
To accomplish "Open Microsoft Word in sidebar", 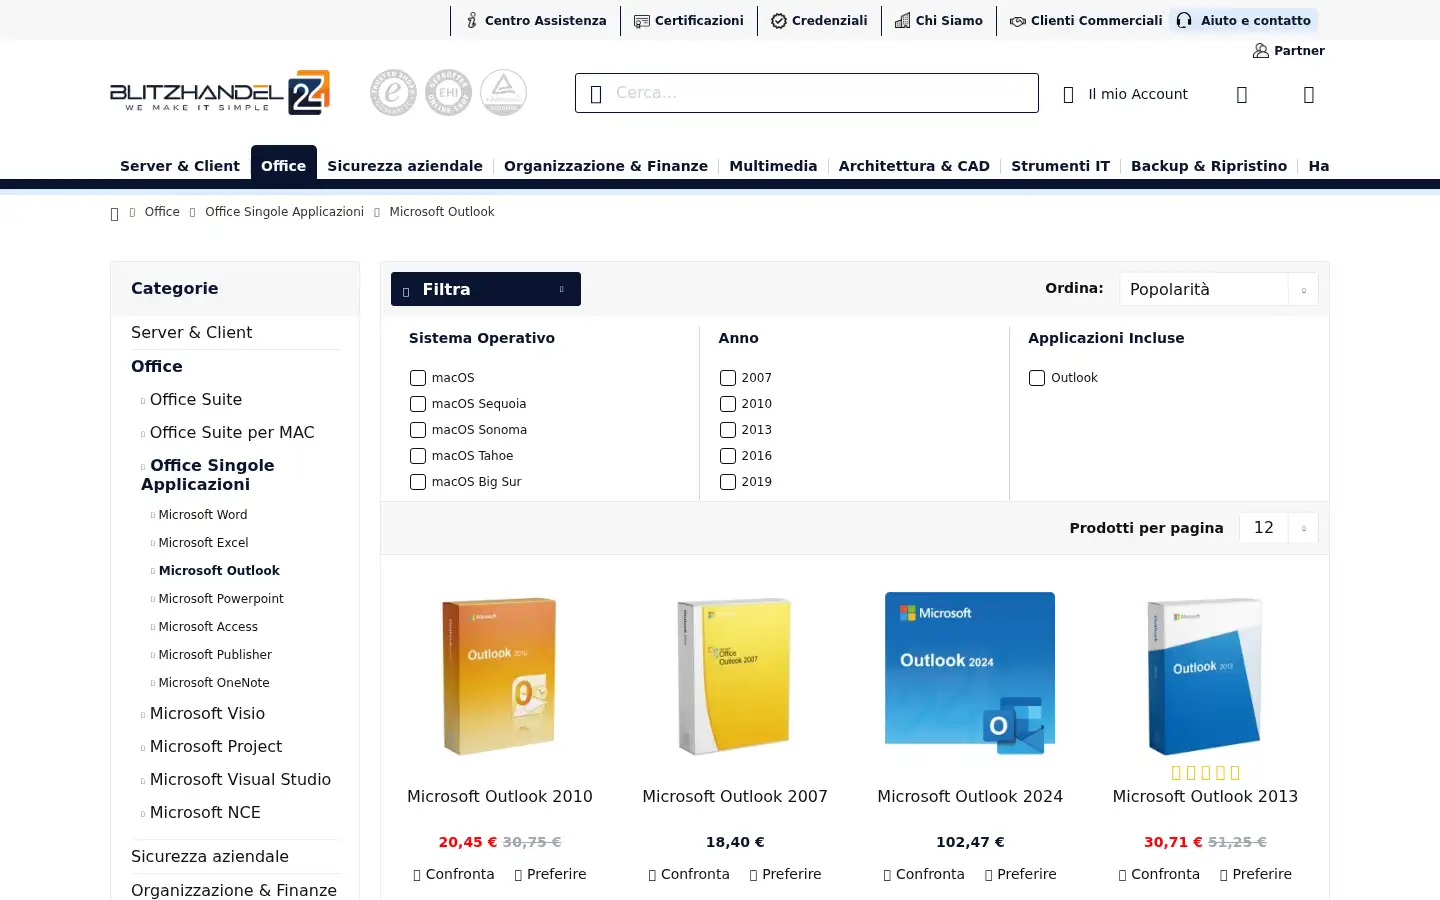I will point(203,515).
